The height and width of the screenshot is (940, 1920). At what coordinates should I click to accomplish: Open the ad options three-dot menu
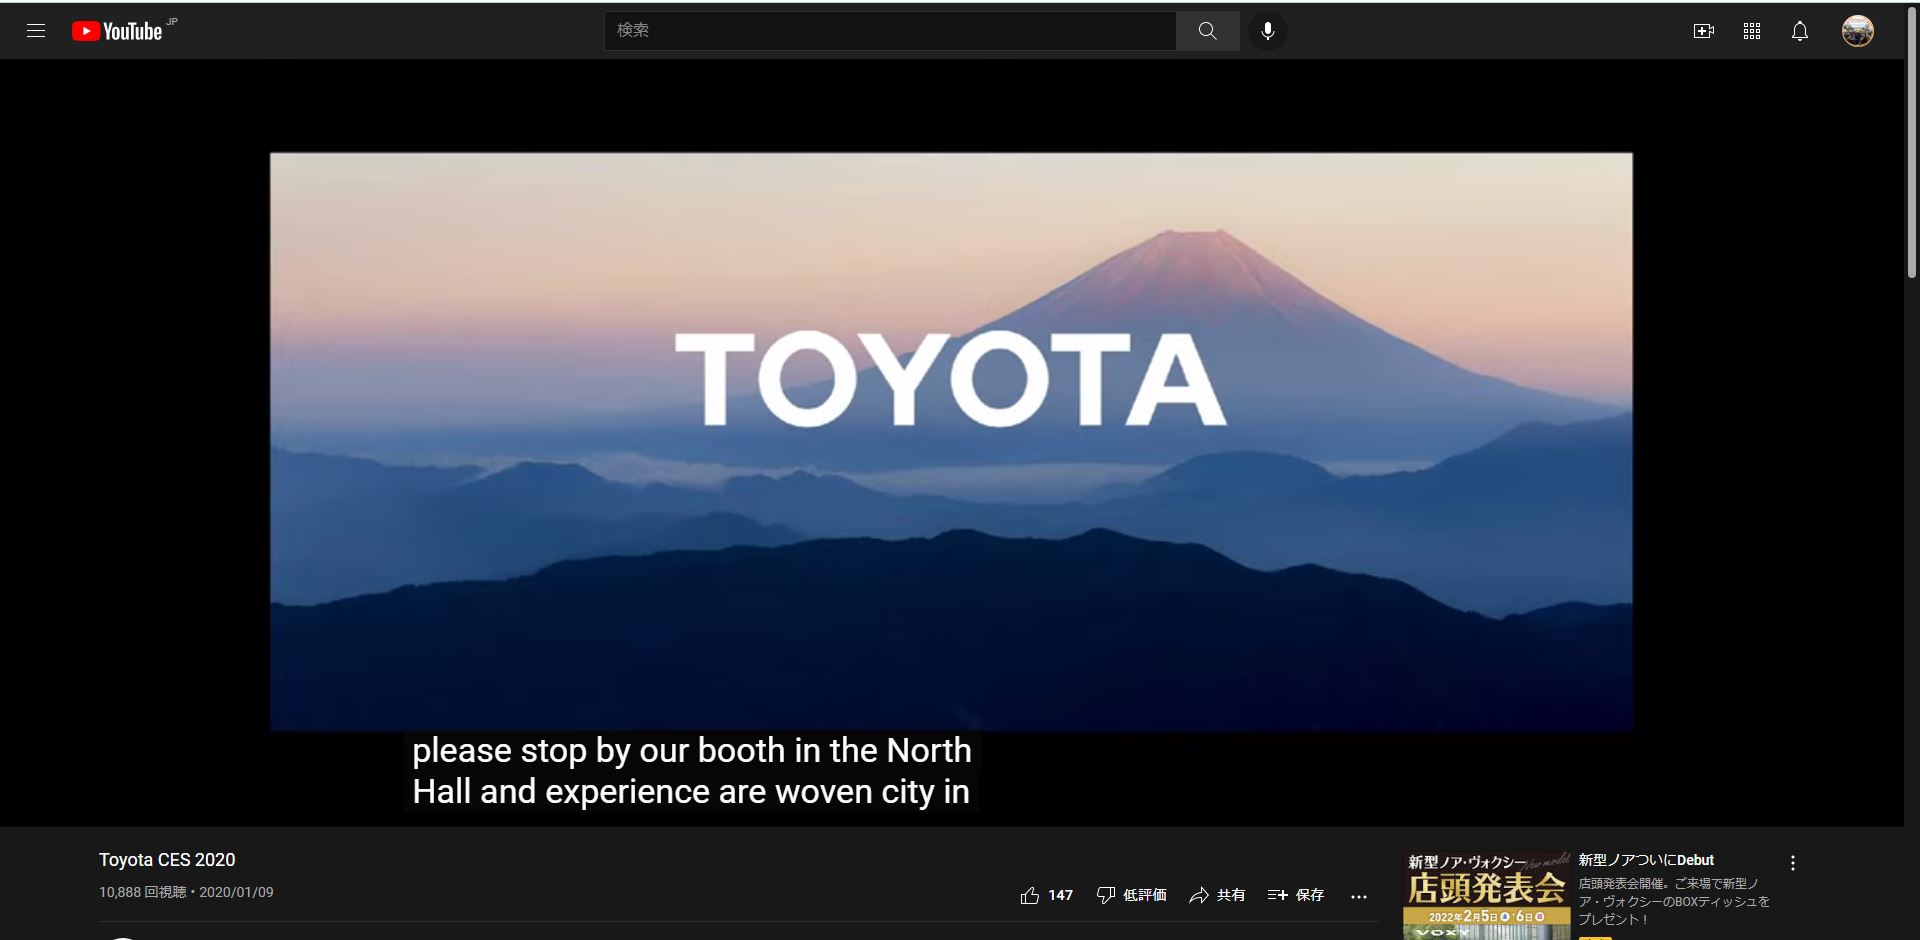pyautogui.click(x=1793, y=863)
